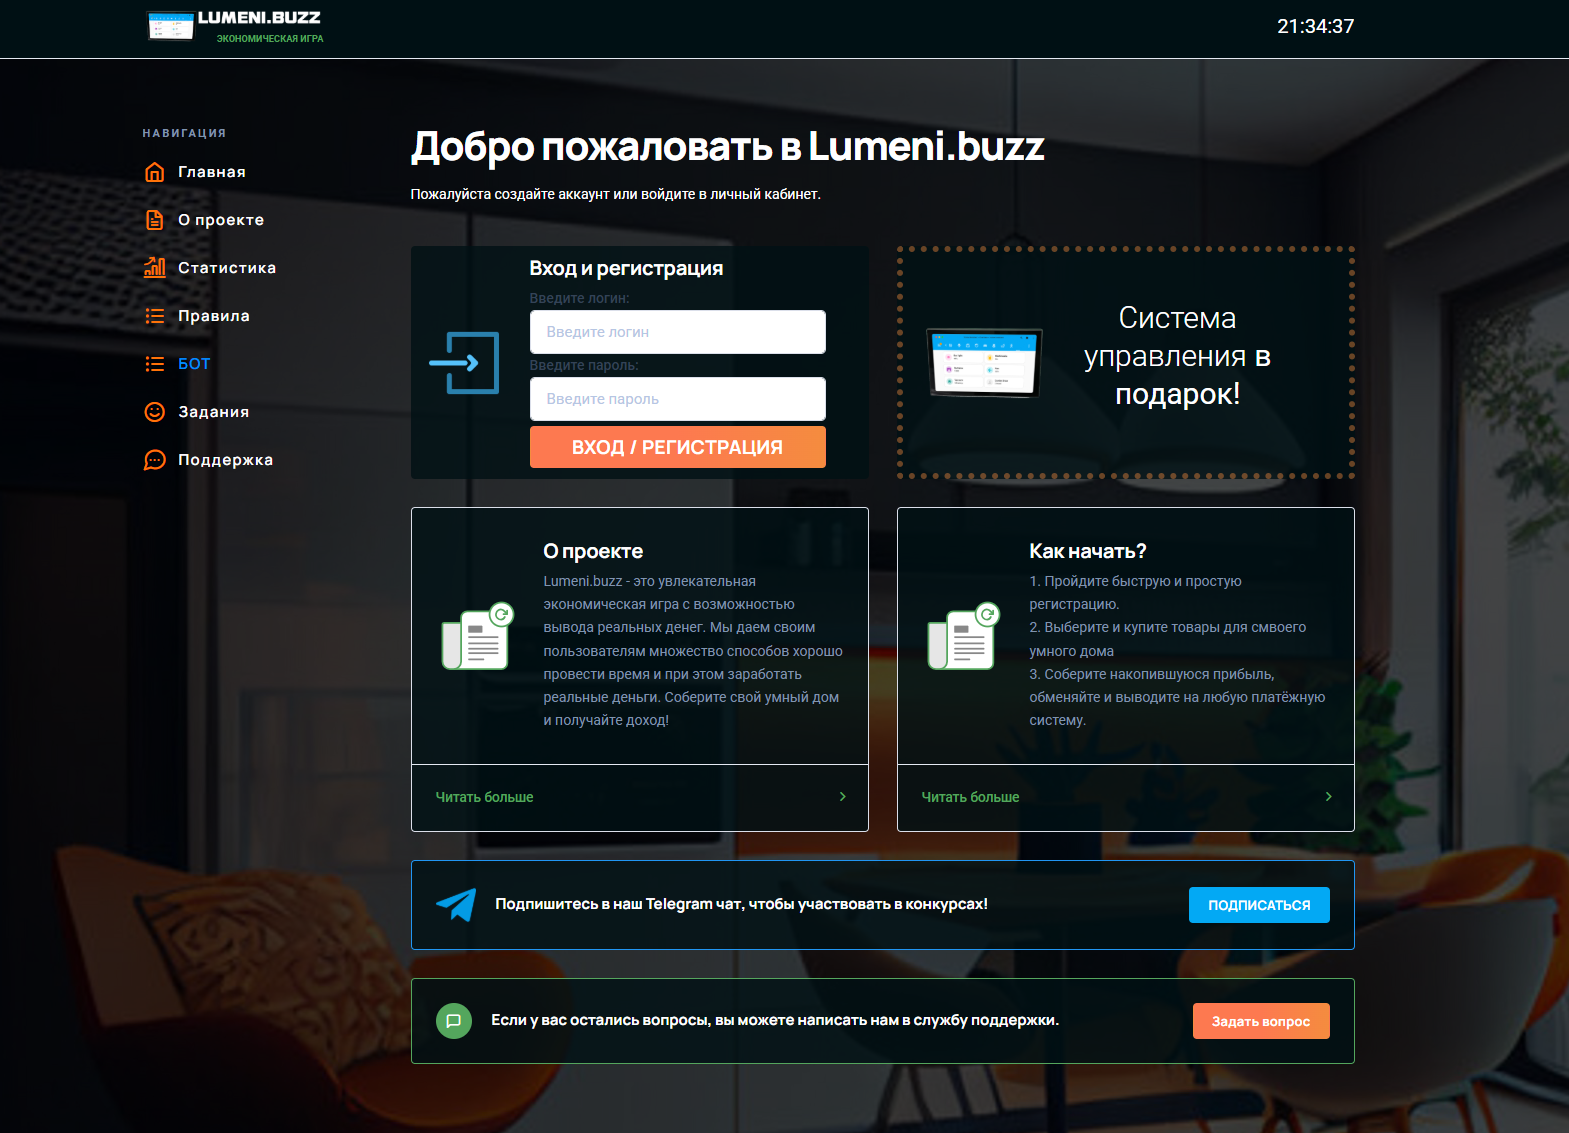The width and height of the screenshot is (1569, 1133).
Task: Focus the Введите пароль input field
Action: [x=677, y=399]
